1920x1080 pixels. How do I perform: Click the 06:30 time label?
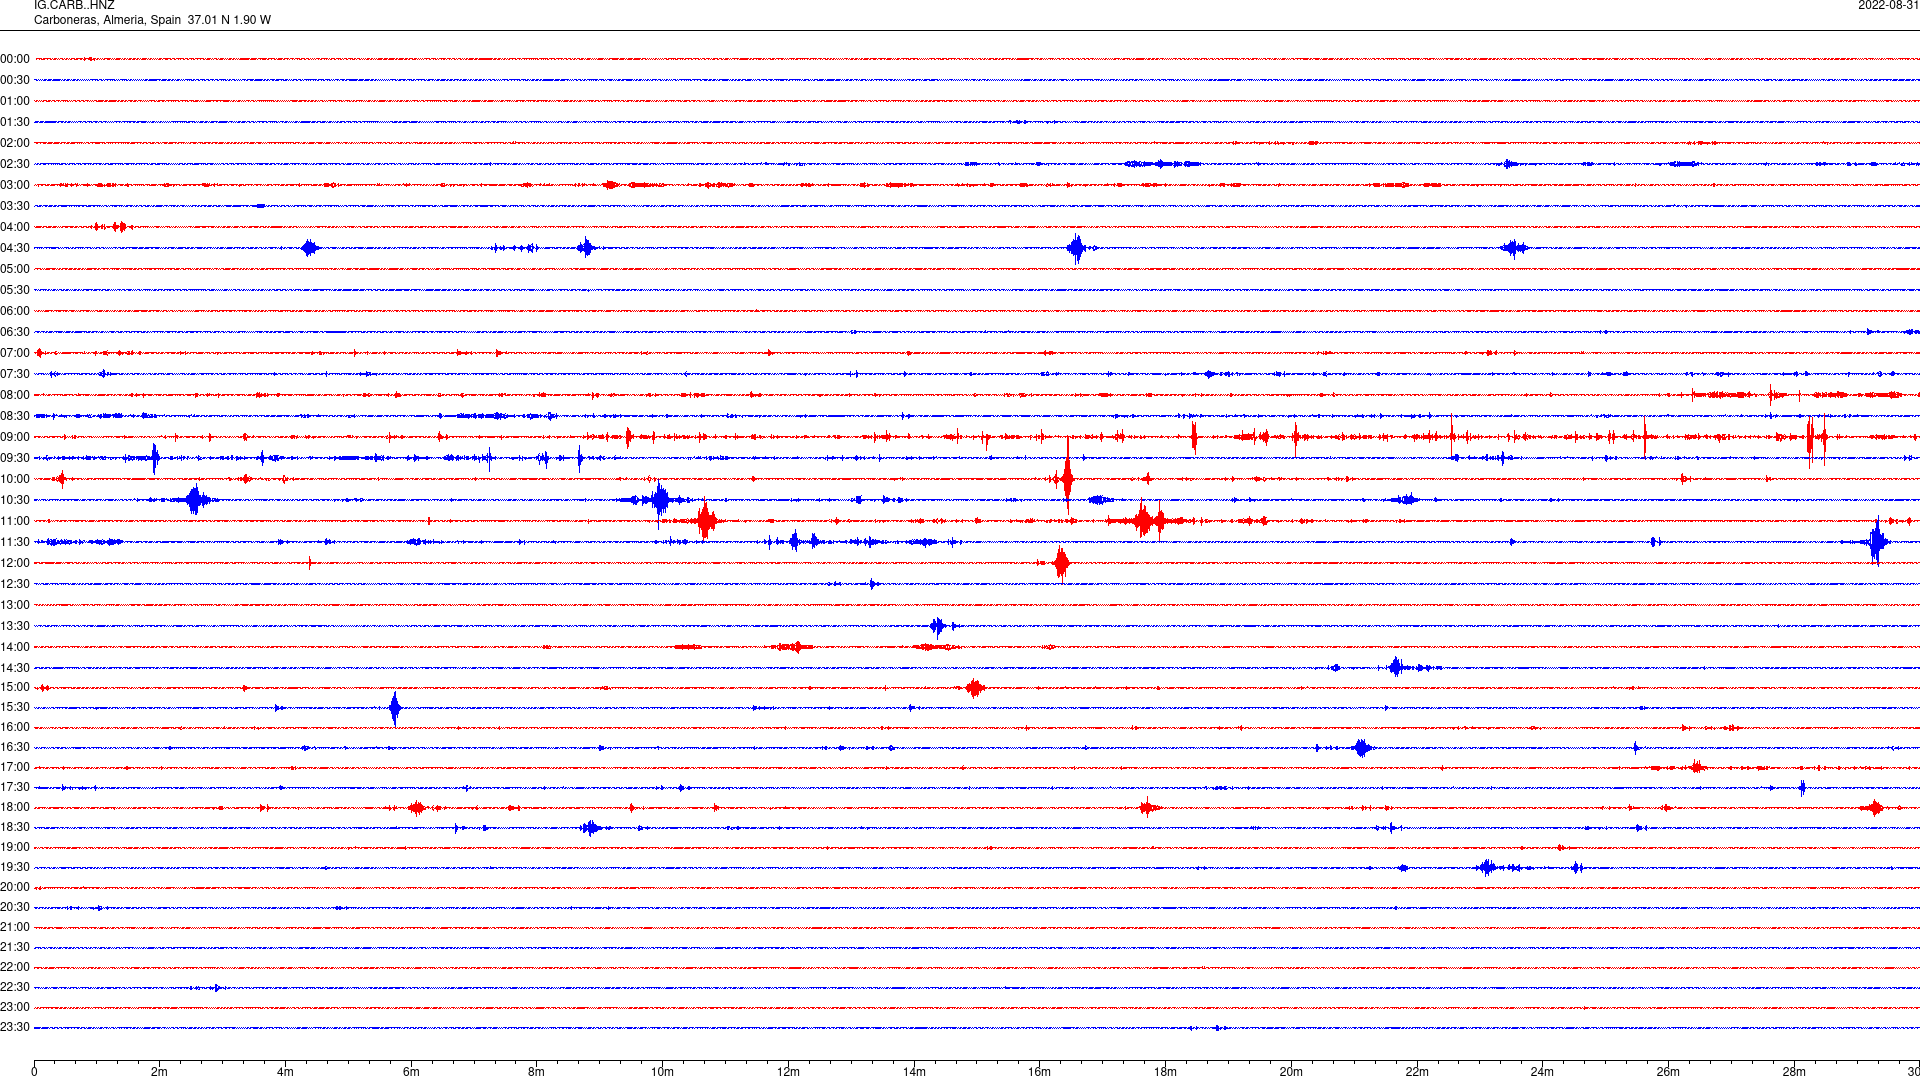pos(15,332)
